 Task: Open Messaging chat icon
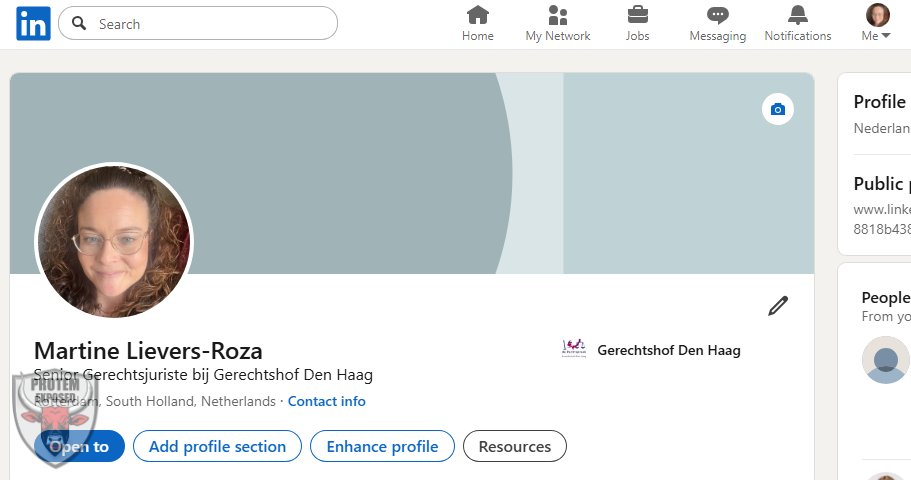[717, 15]
